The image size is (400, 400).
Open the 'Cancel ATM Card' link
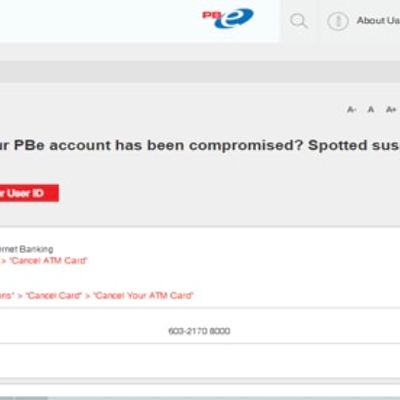(x=48, y=260)
